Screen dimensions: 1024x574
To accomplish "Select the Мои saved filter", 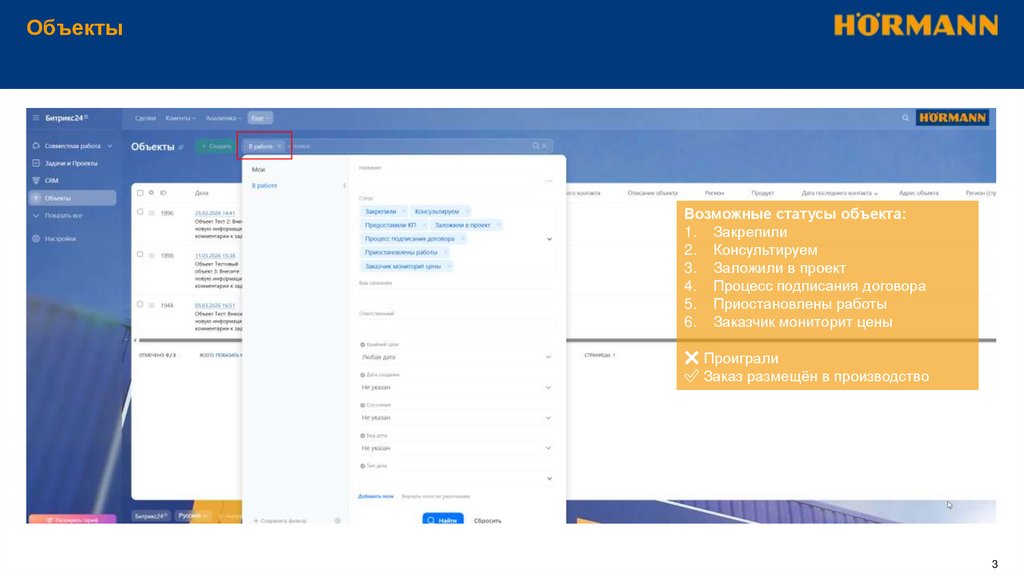I will coord(259,170).
